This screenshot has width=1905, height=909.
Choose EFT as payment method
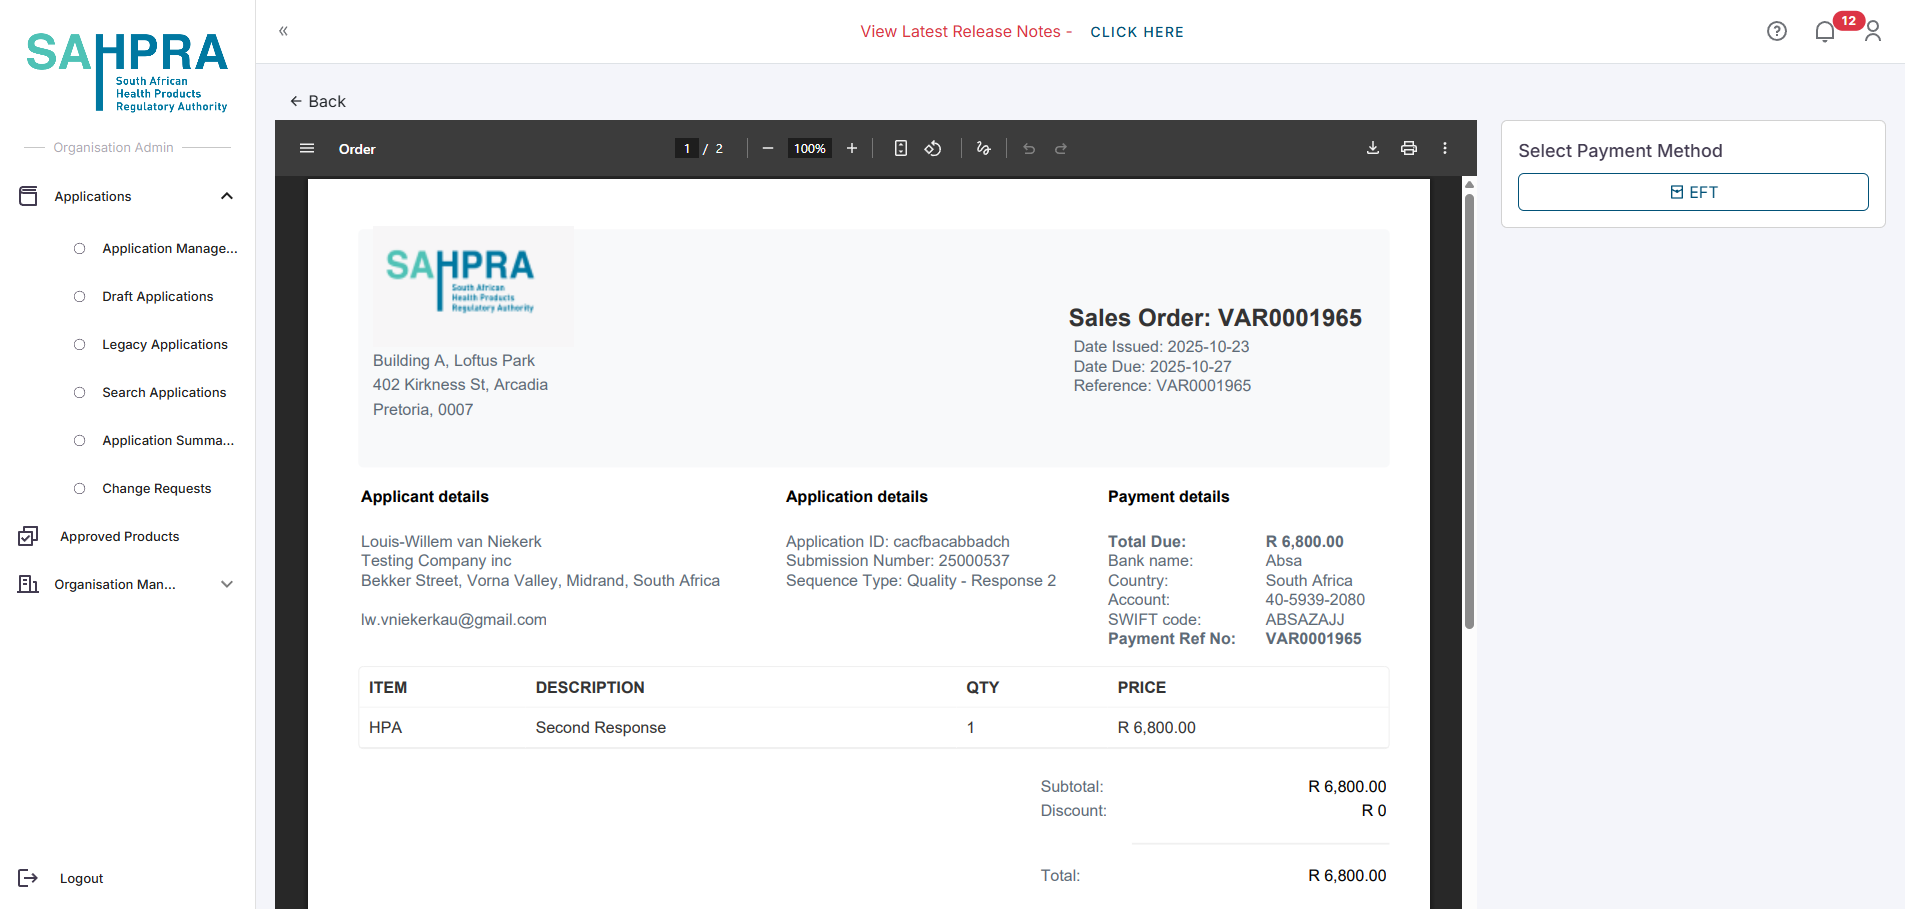(x=1692, y=192)
